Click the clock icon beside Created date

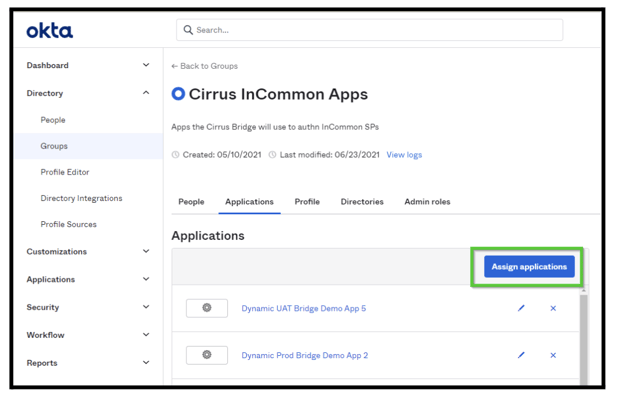pyautogui.click(x=175, y=155)
